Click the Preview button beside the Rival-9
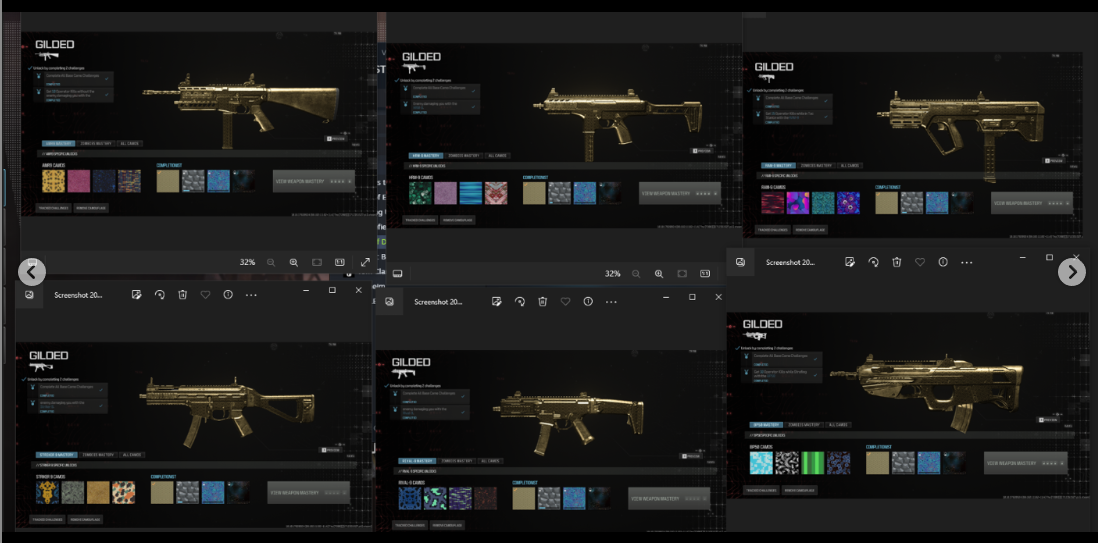1098x543 pixels. click(690, 455)
